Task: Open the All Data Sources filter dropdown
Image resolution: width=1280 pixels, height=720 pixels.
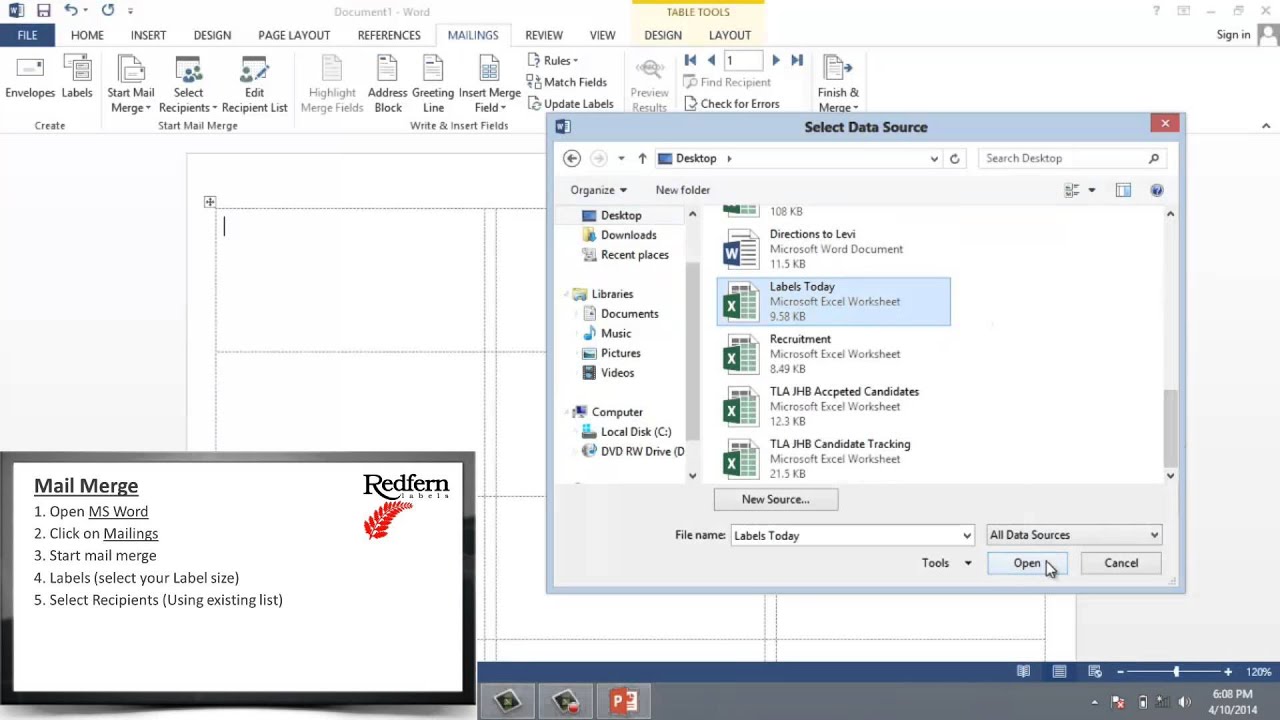Action: pyautogui.click(x=1073, y=535)
